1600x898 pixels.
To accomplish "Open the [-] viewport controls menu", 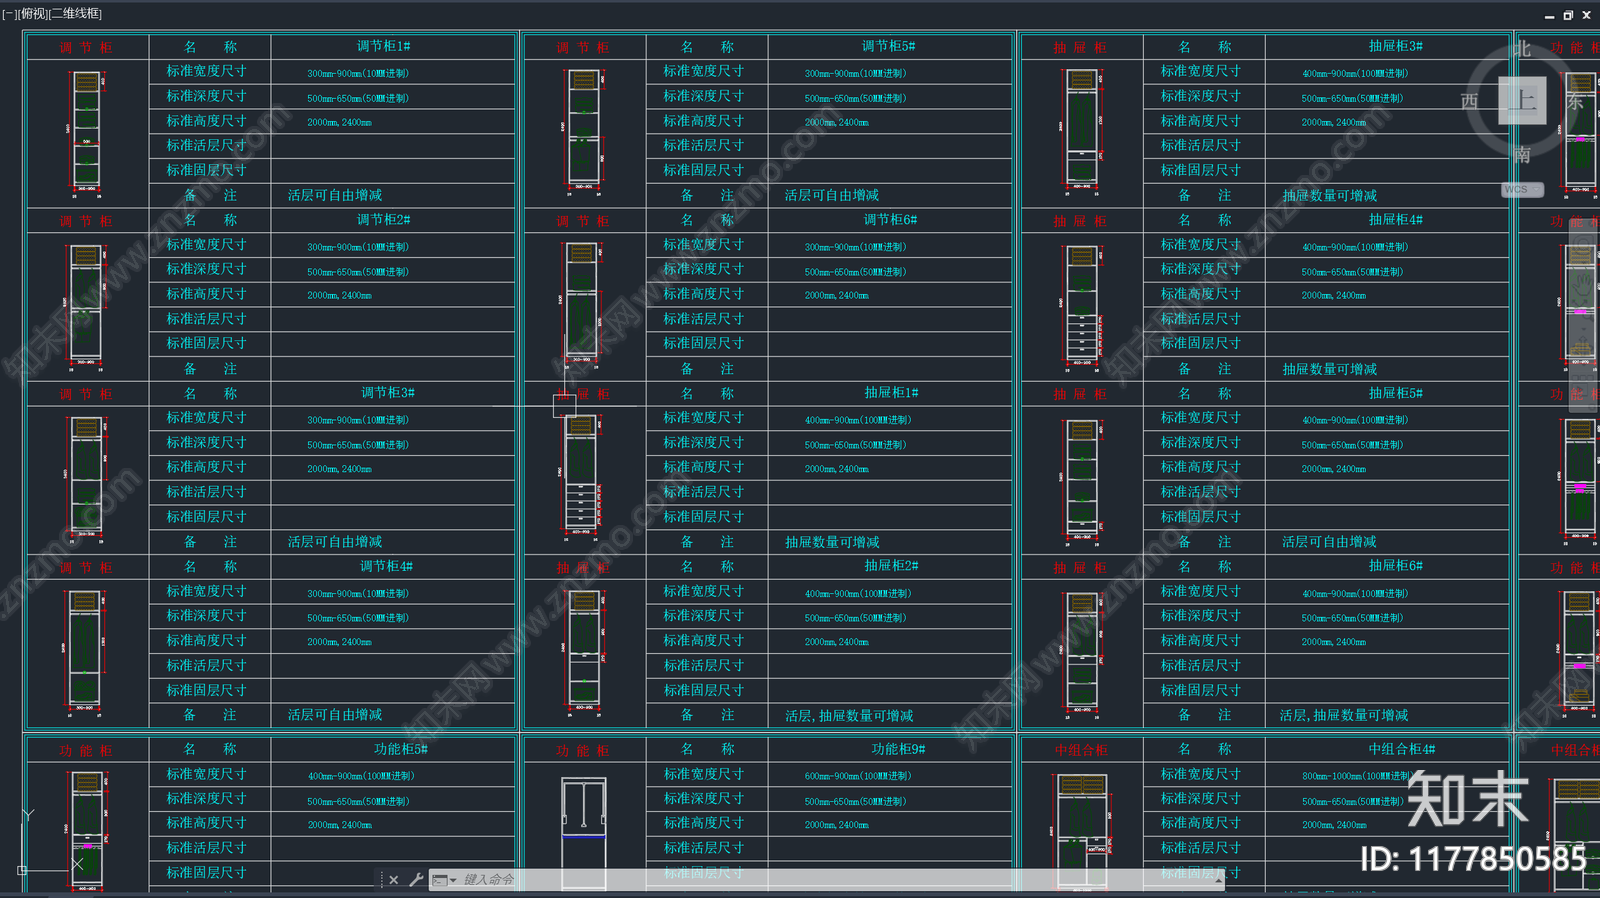I will [x=9, y=14].
